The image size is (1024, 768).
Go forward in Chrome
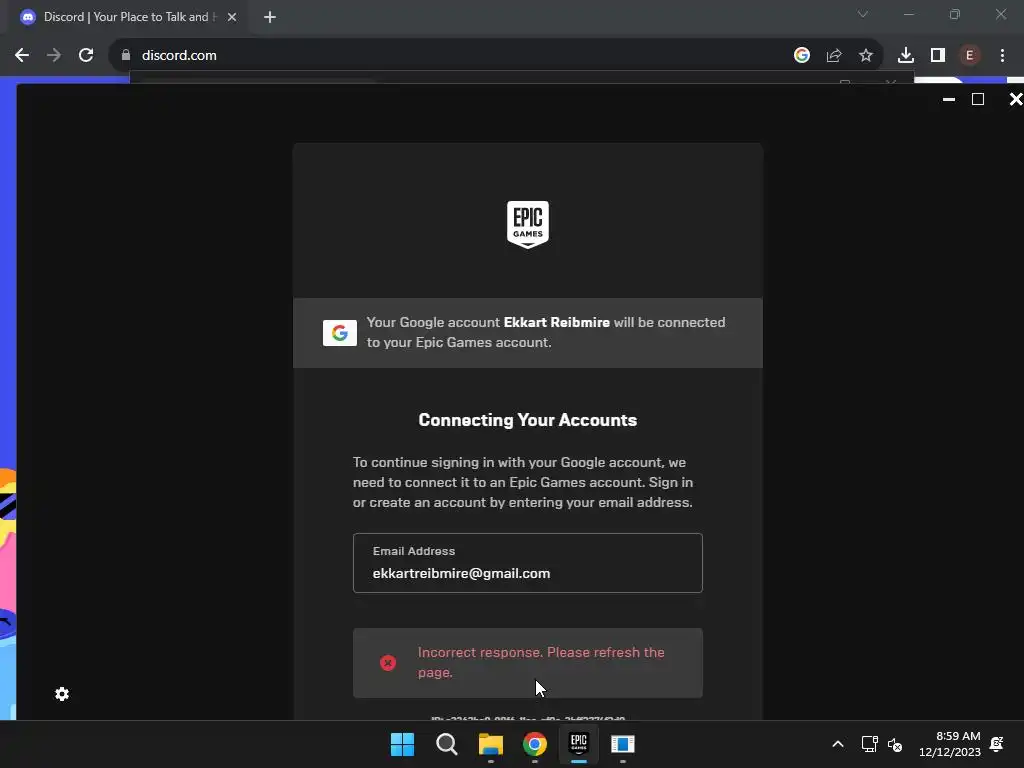coord(54,55)
